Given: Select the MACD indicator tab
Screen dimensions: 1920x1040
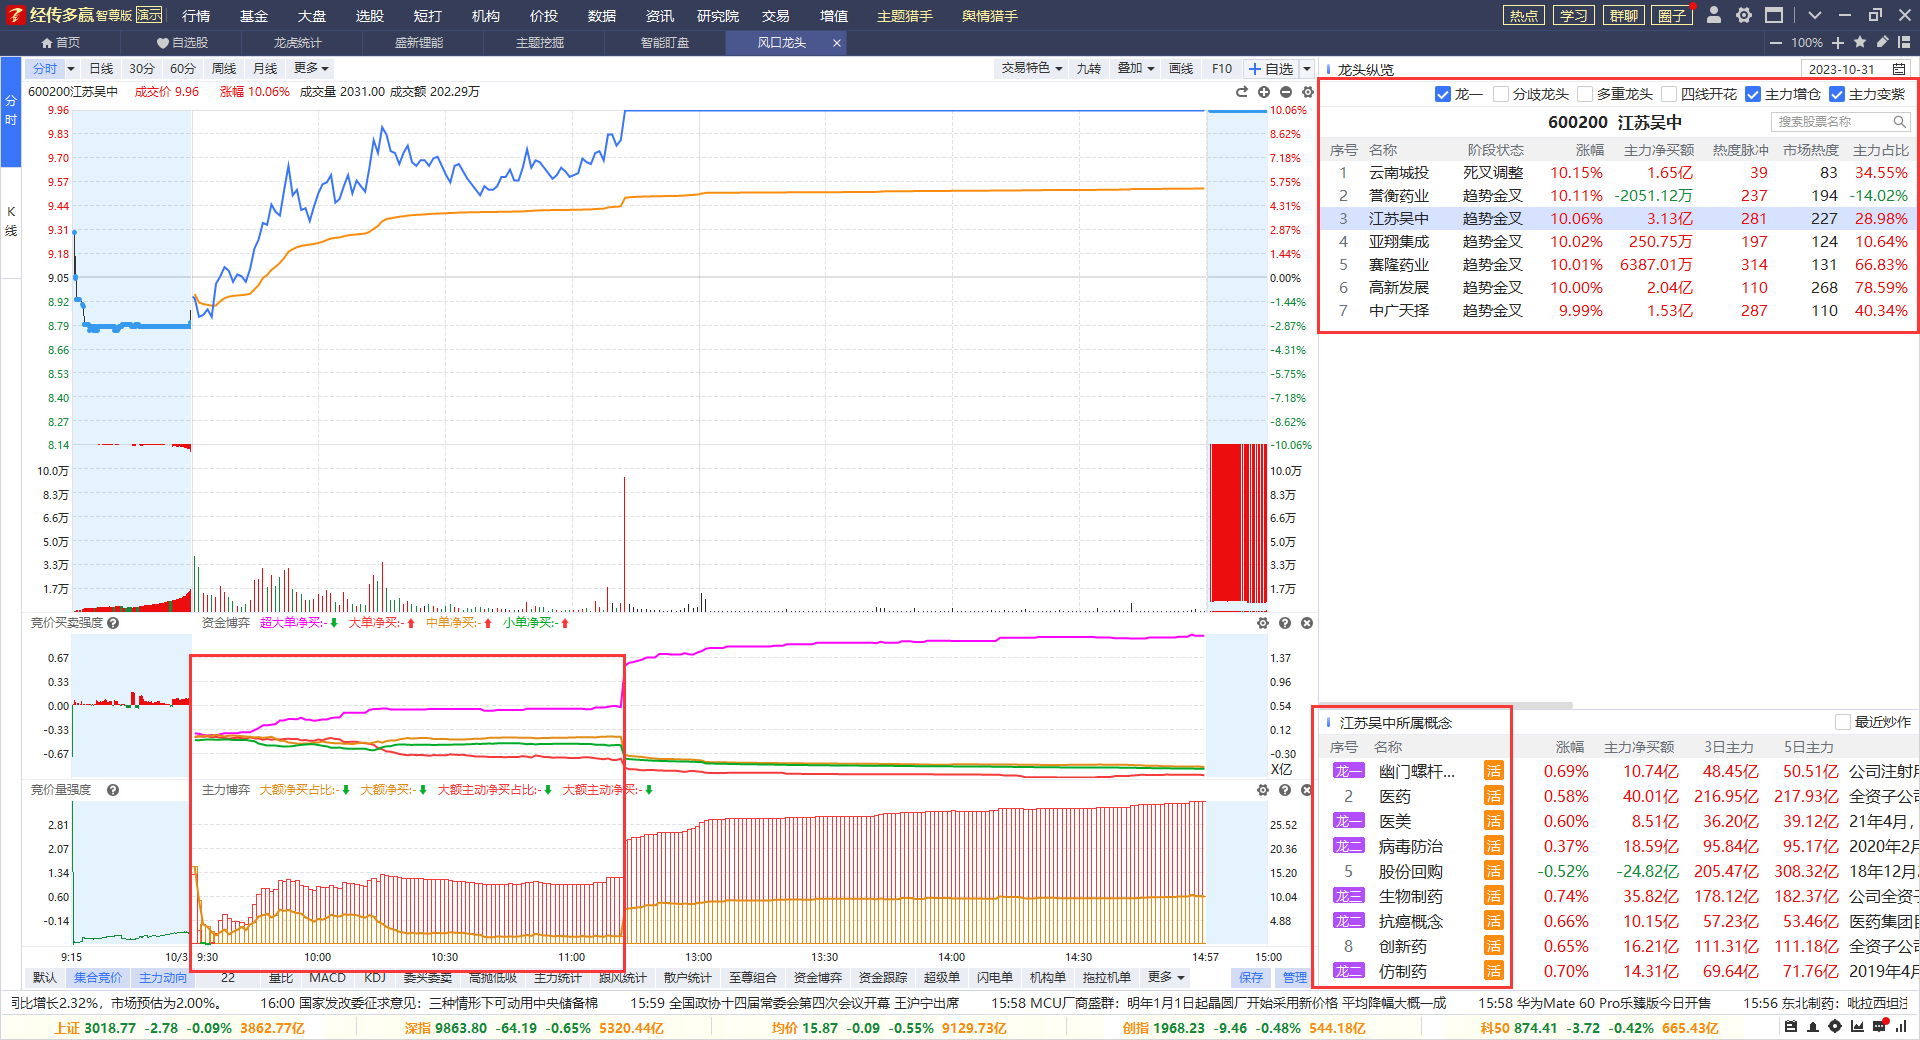Looking at the screenshot, I should point(327,978).
